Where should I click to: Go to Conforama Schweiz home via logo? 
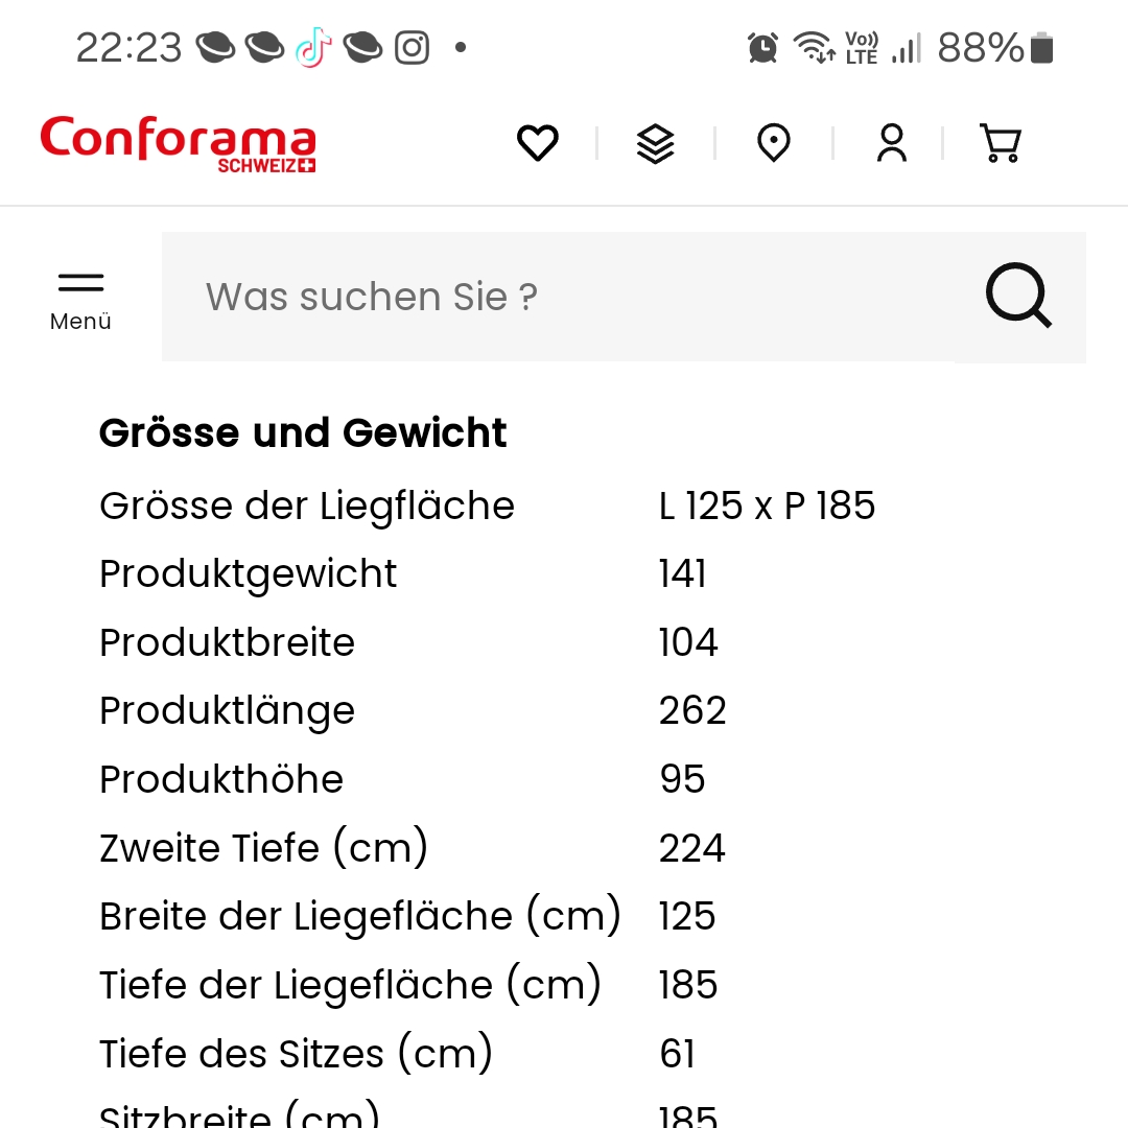click(x=178, y=143)
